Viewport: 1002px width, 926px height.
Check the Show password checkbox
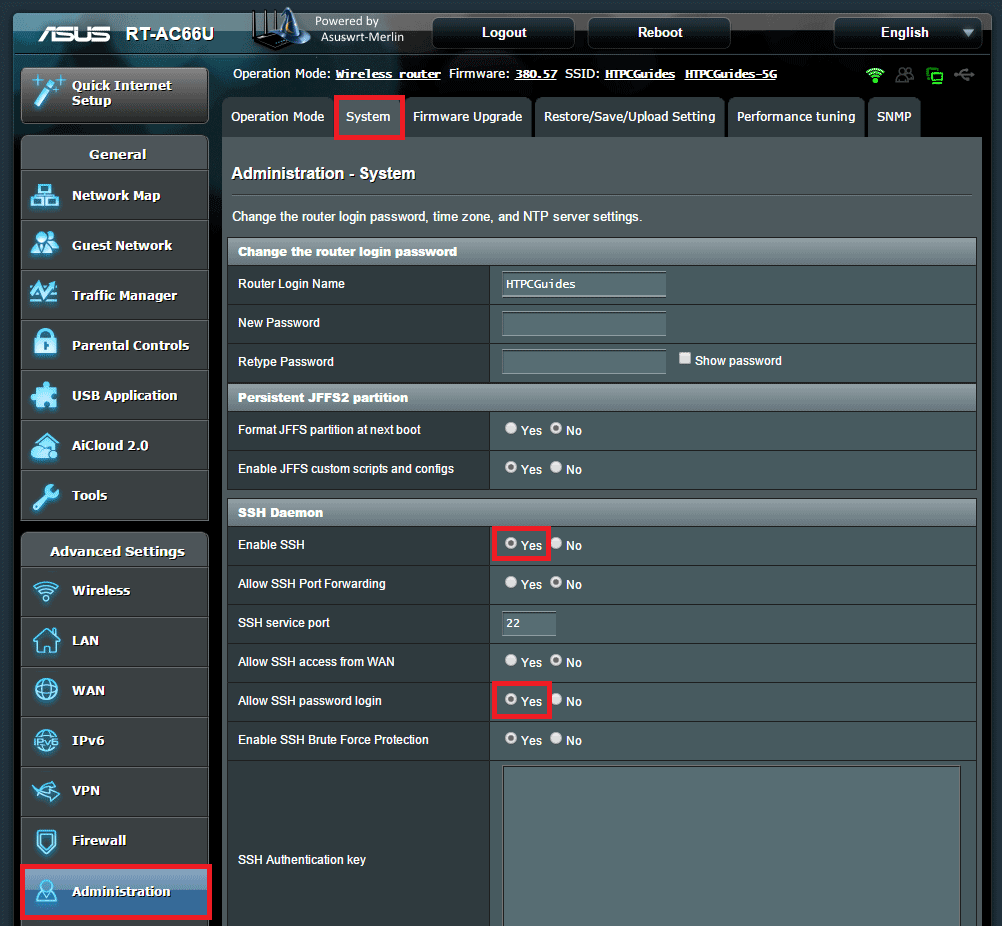(x=685, y=359)
